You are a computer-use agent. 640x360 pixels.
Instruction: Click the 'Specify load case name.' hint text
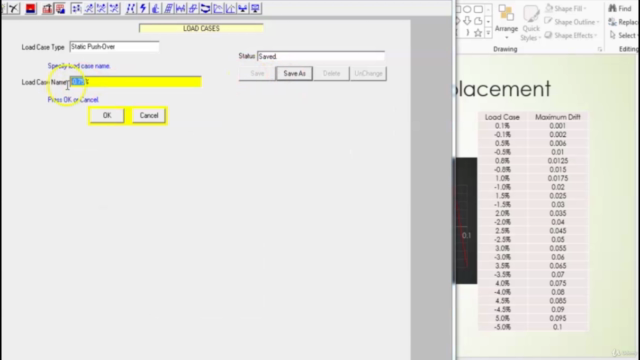[x=79, y=66]
